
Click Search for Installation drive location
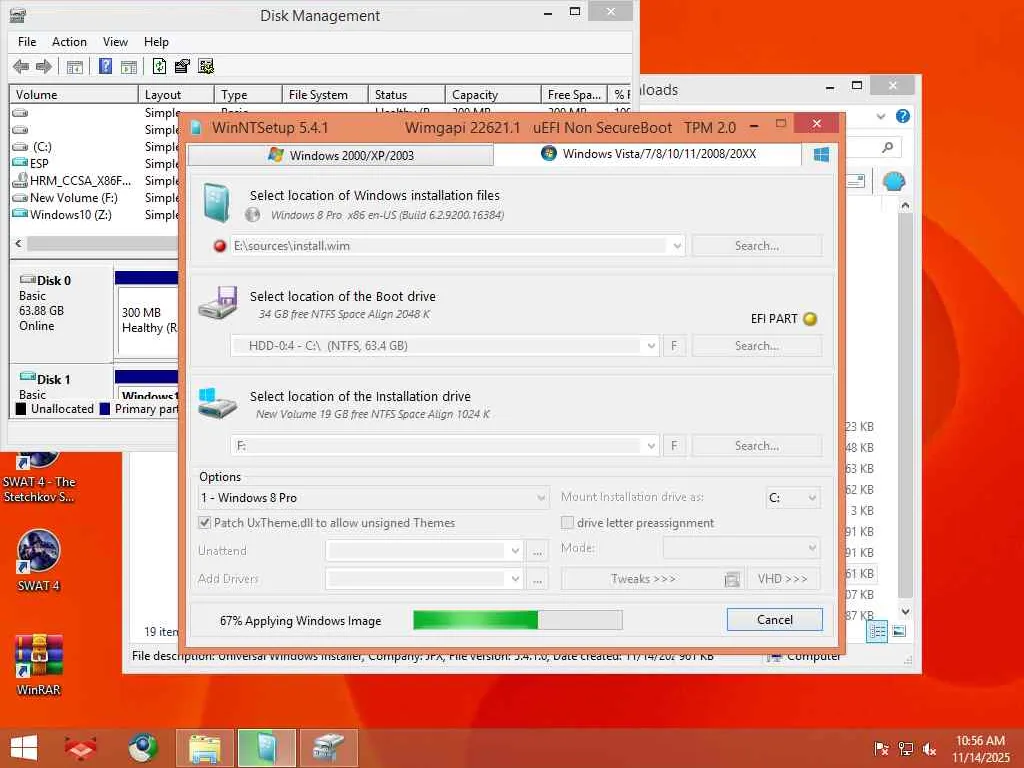[757, 446]
